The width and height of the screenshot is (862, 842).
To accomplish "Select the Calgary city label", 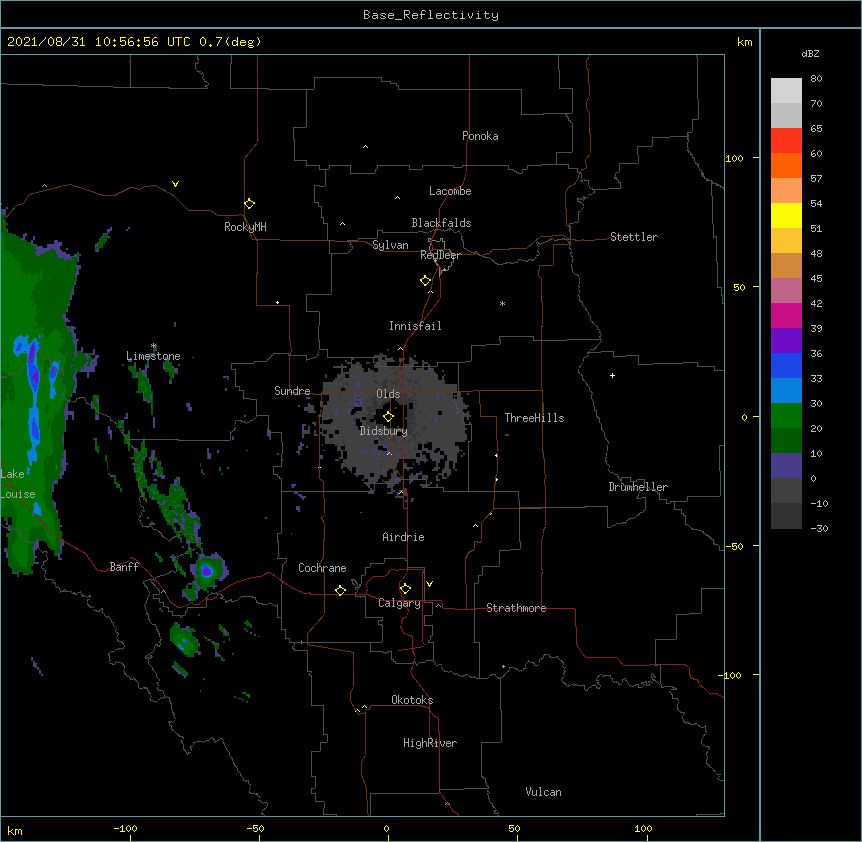I will (x=400, y=603).
